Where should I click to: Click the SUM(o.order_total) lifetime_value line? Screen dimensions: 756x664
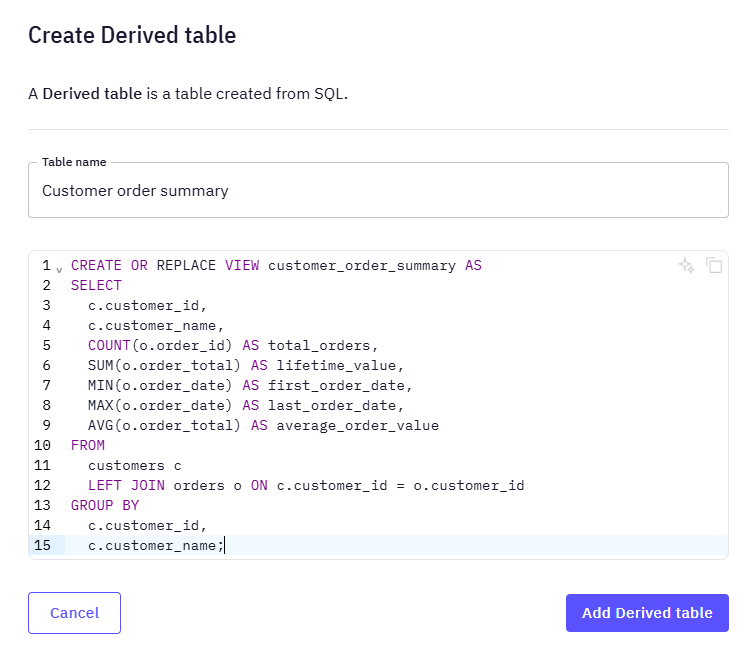[x=246, y=366]
